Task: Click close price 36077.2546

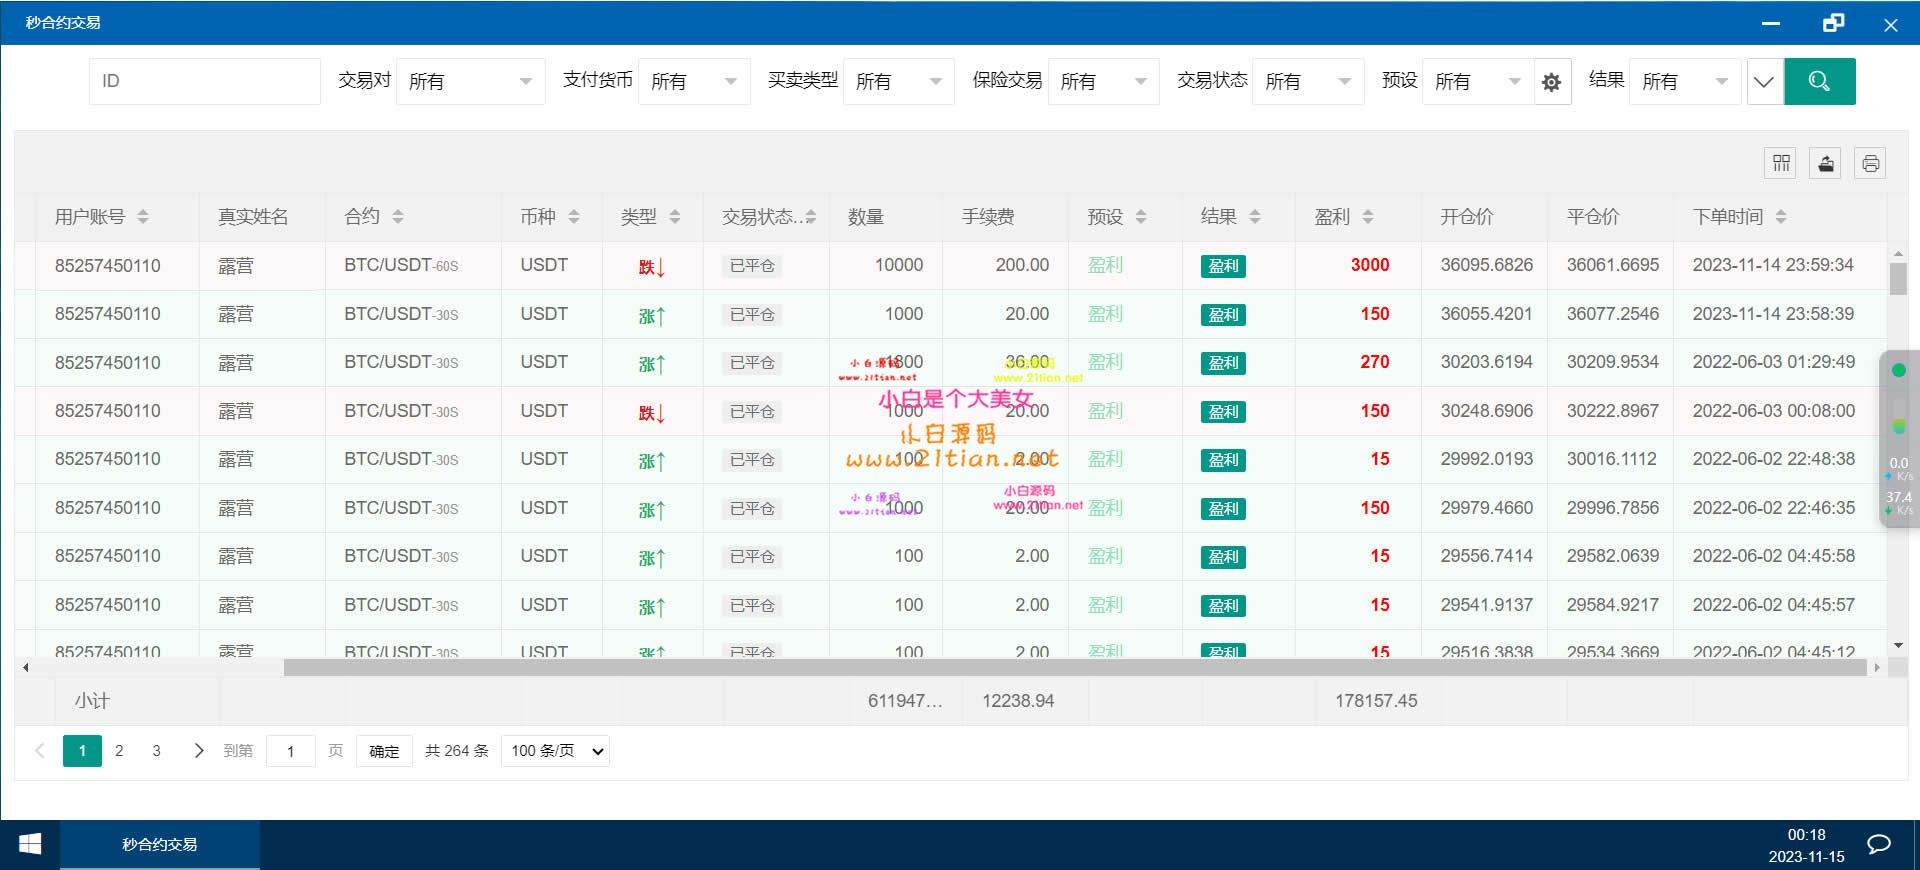Action: (1613, 314)
